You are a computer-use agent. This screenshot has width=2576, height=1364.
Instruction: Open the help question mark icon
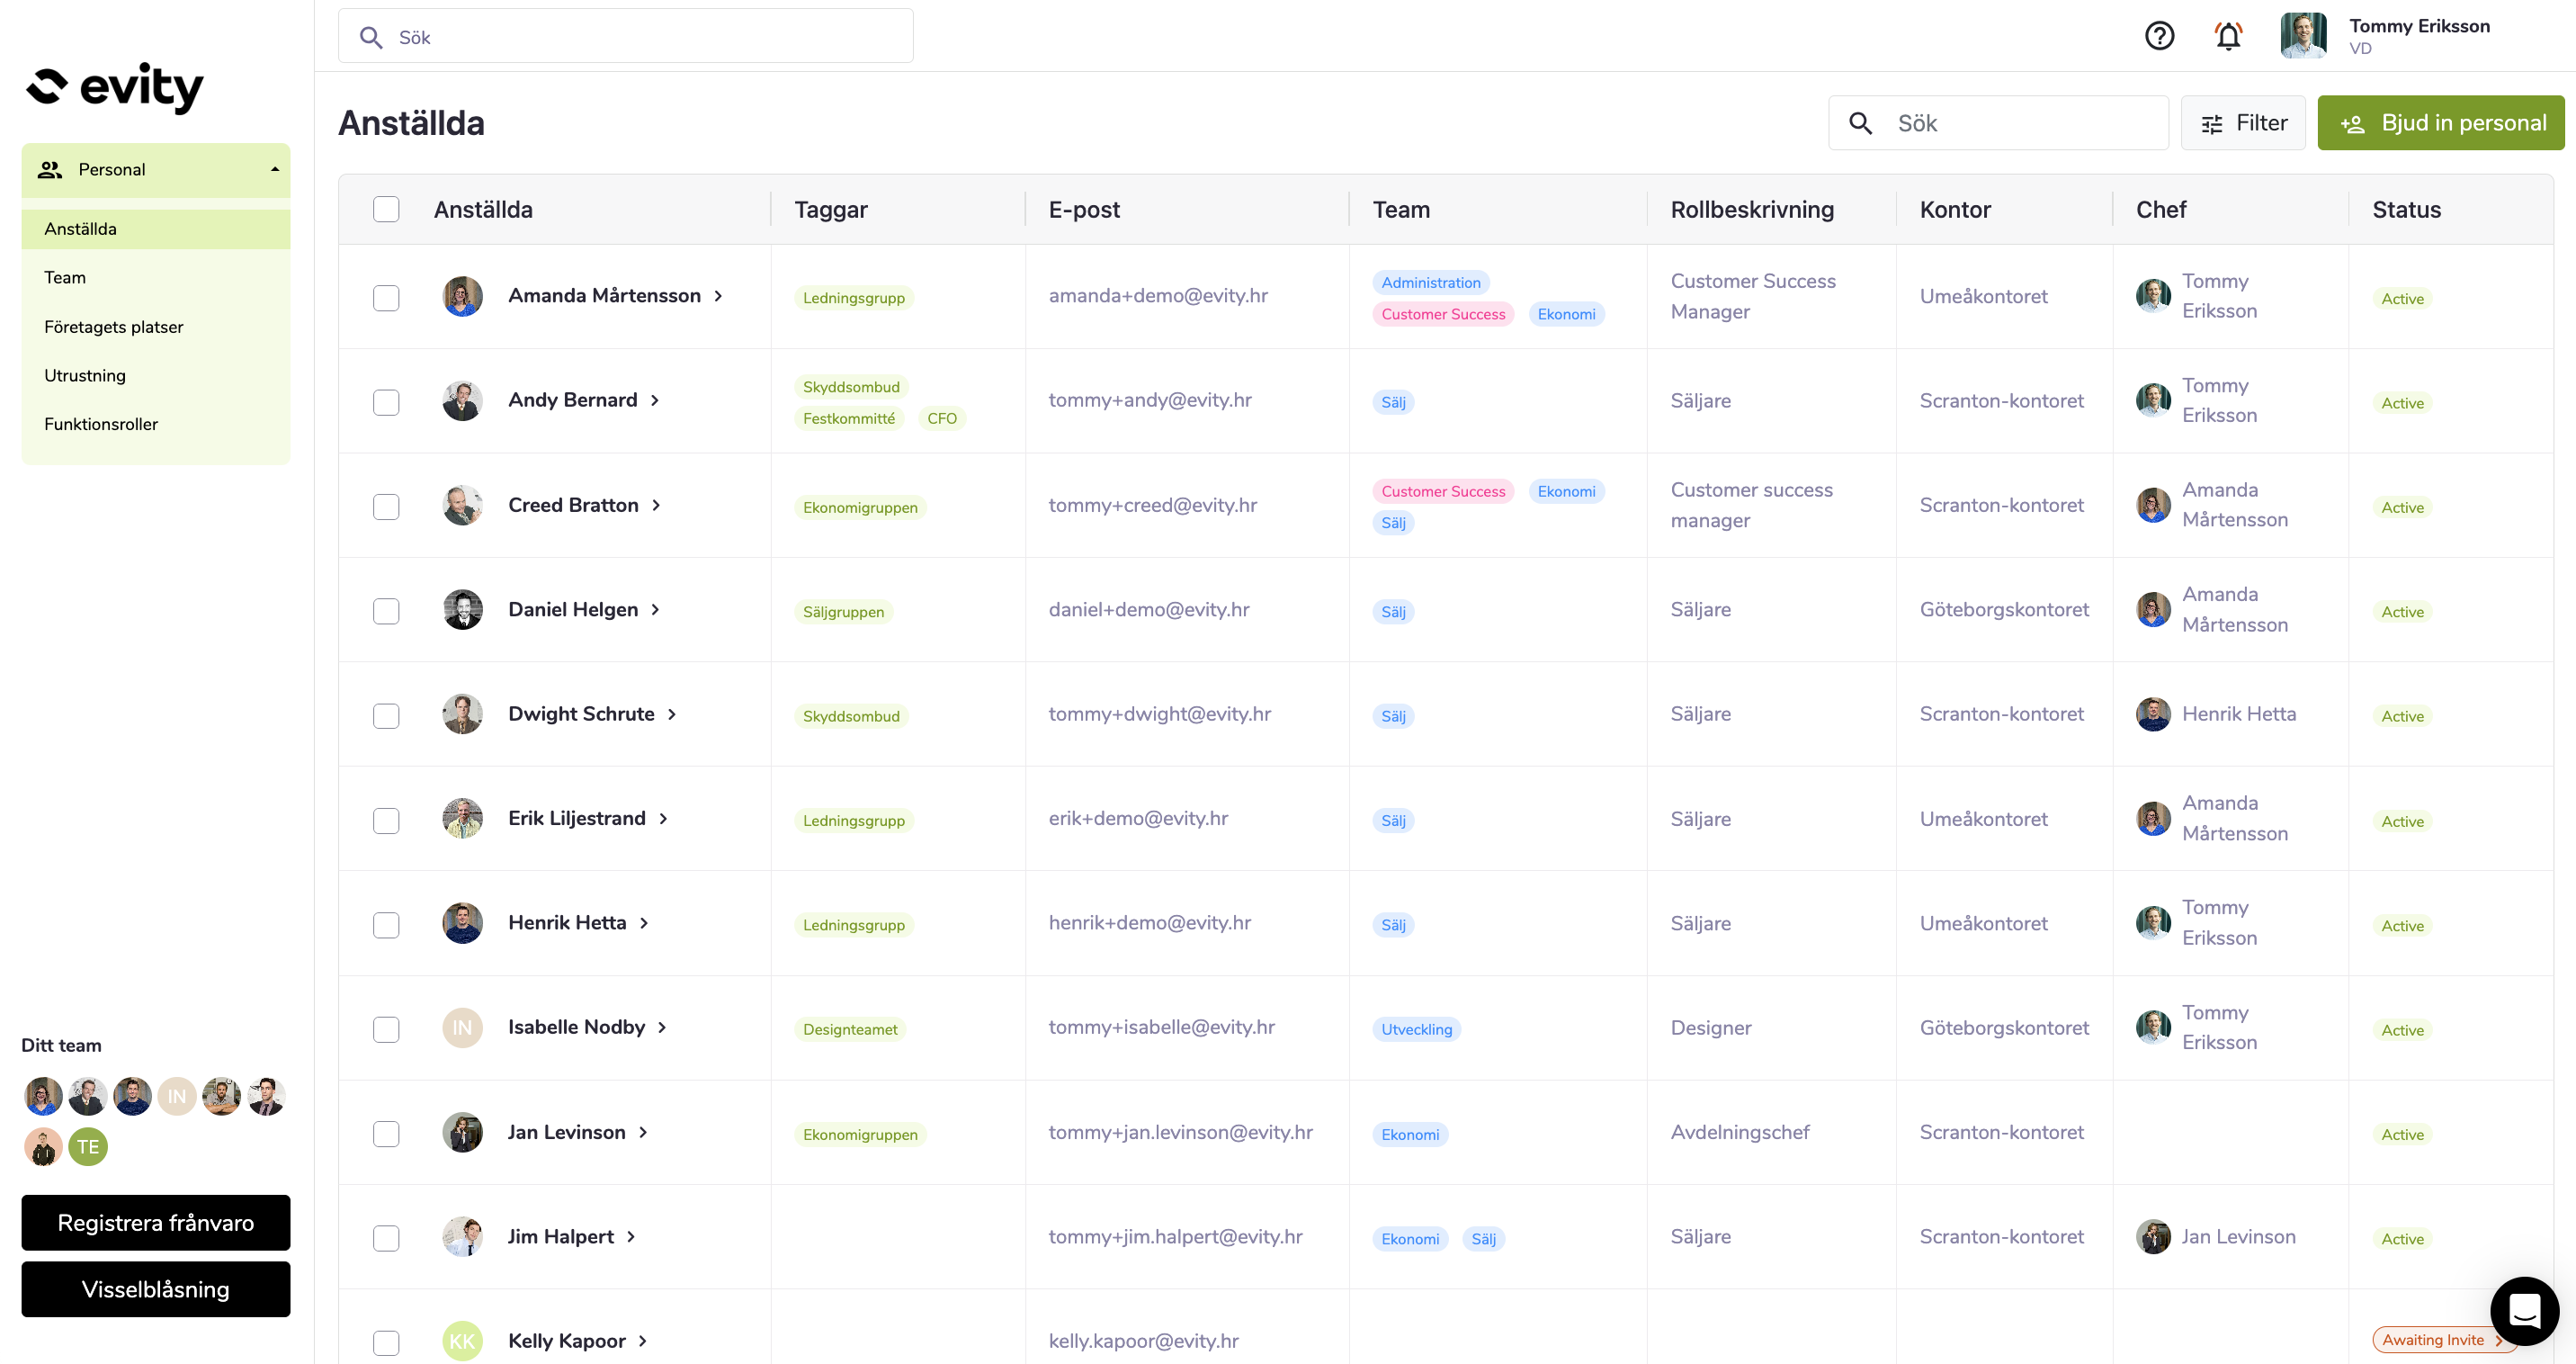[2159, 36]
